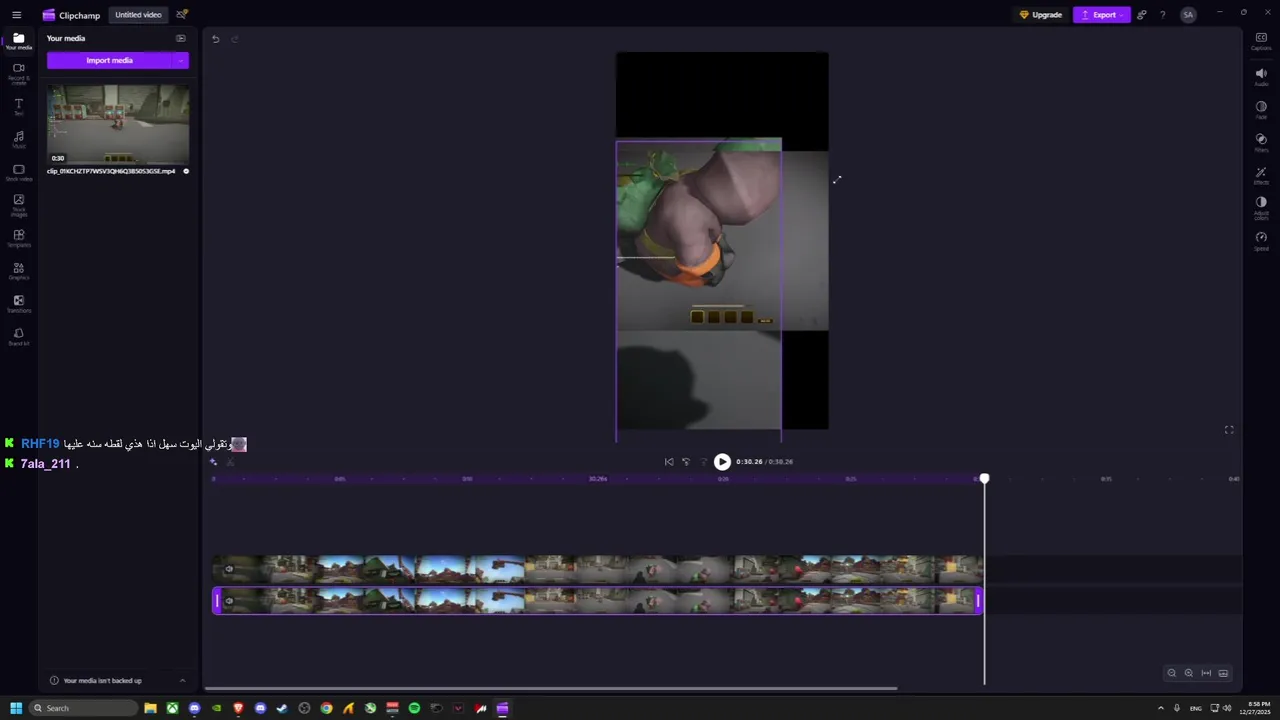Open the Transitions panel
Image resolution: width=1280 pixels, height=720 pixels.
point(18,304)
